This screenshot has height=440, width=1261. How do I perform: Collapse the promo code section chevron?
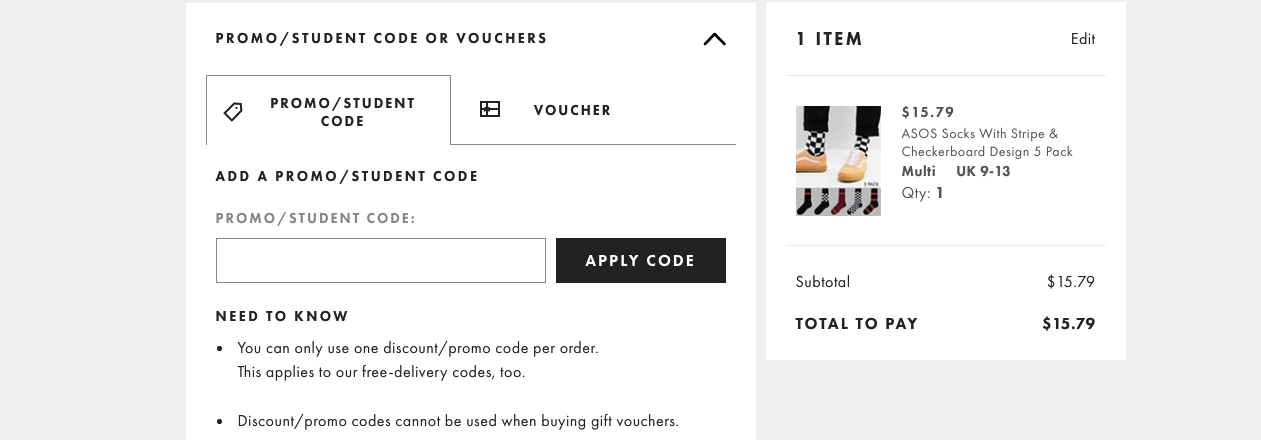(x=714, y=39)
